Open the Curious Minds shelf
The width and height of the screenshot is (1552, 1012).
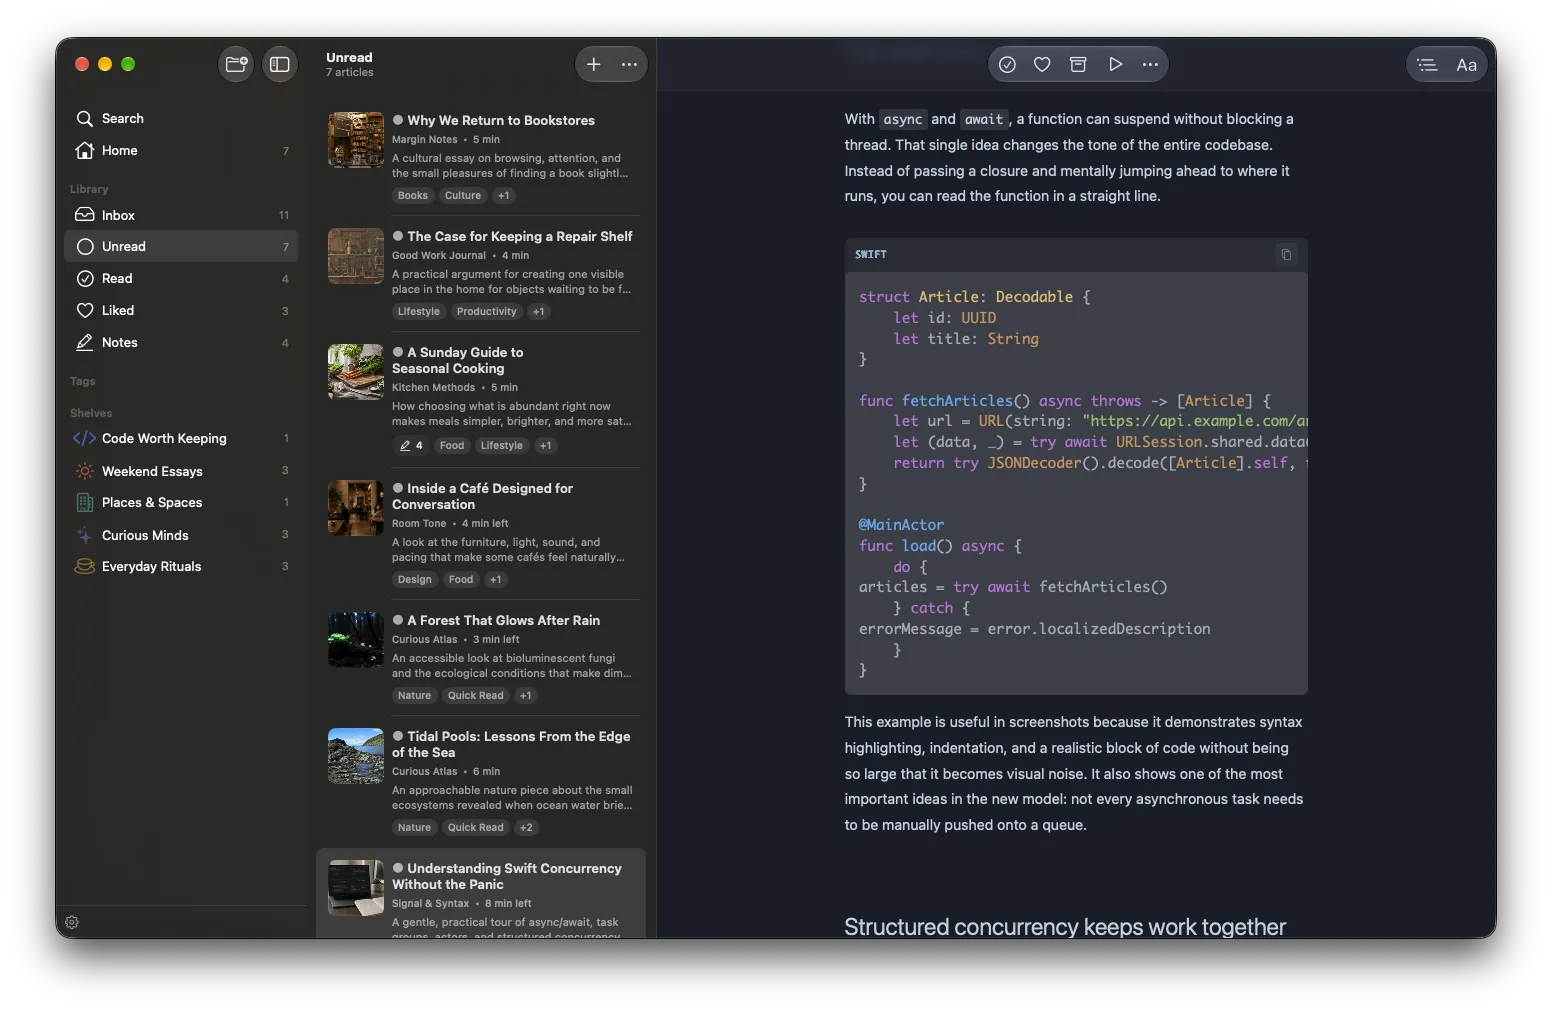pyautogui.click(x=181, y=535)
